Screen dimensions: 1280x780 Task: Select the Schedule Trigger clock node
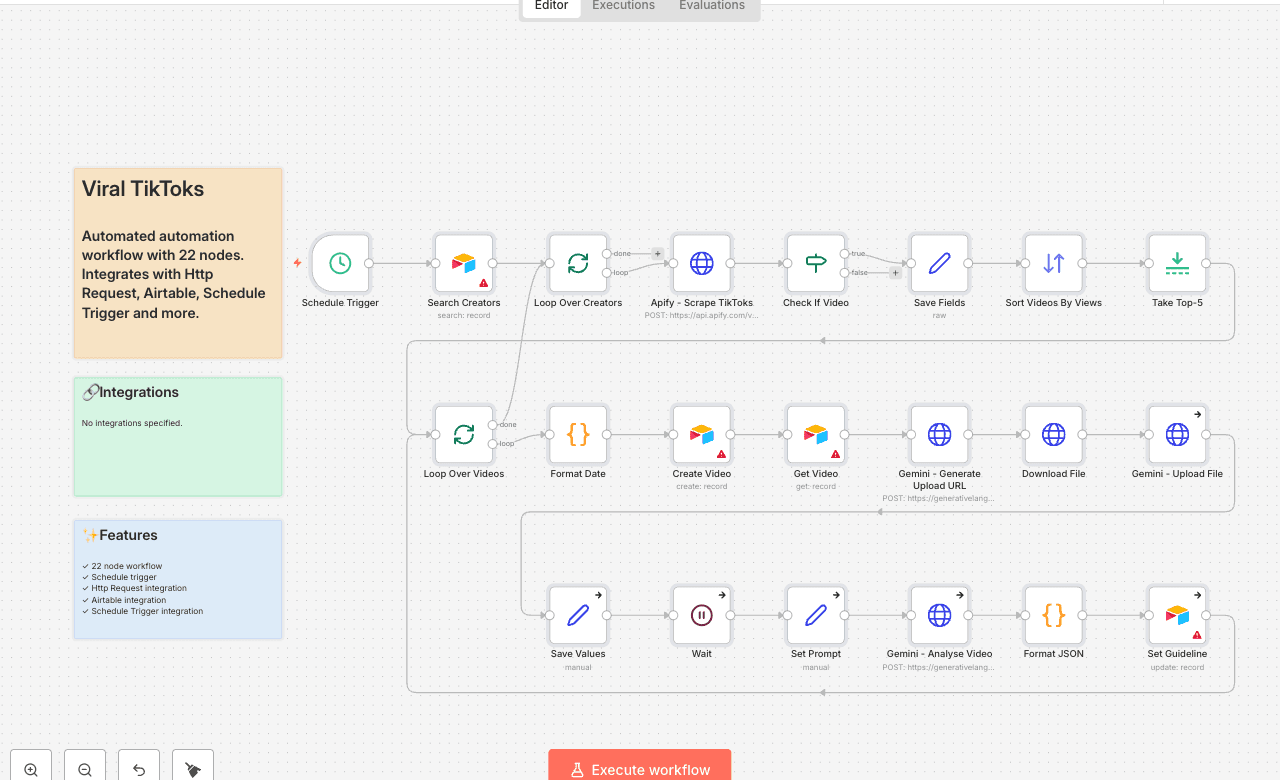tap(340, 264)
